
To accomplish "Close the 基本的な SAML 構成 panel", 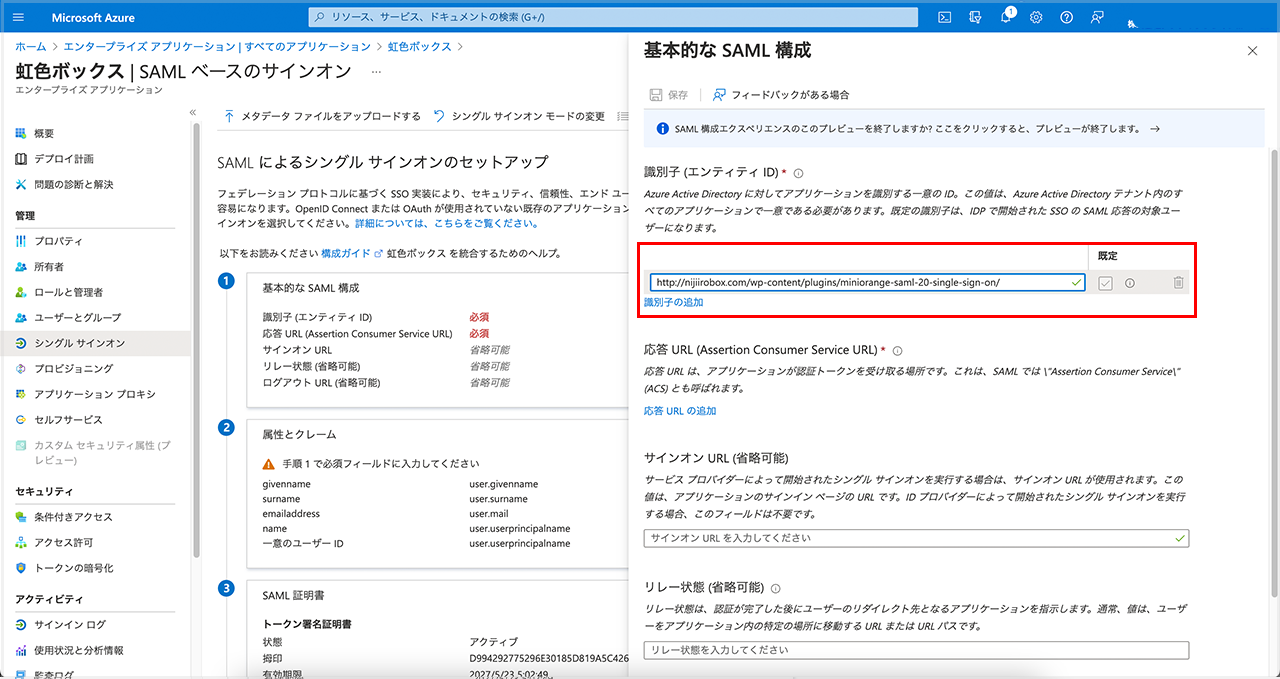I will [x=1252, y=50].
